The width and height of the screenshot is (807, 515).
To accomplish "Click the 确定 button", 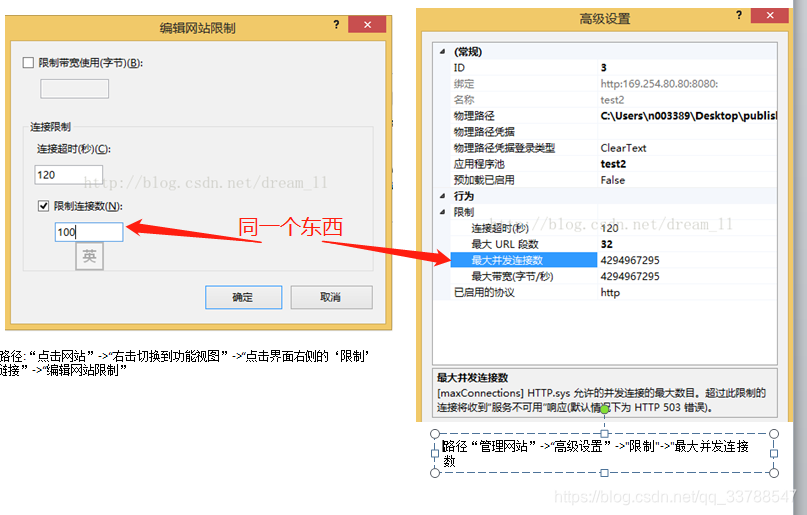I will (243, 297).
